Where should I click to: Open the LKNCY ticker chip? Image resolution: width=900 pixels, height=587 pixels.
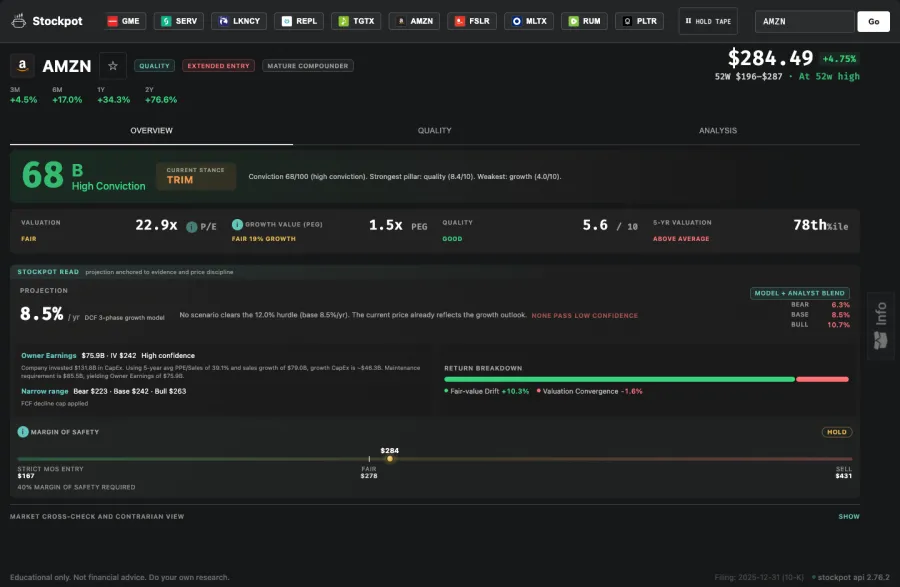point(239,21)
